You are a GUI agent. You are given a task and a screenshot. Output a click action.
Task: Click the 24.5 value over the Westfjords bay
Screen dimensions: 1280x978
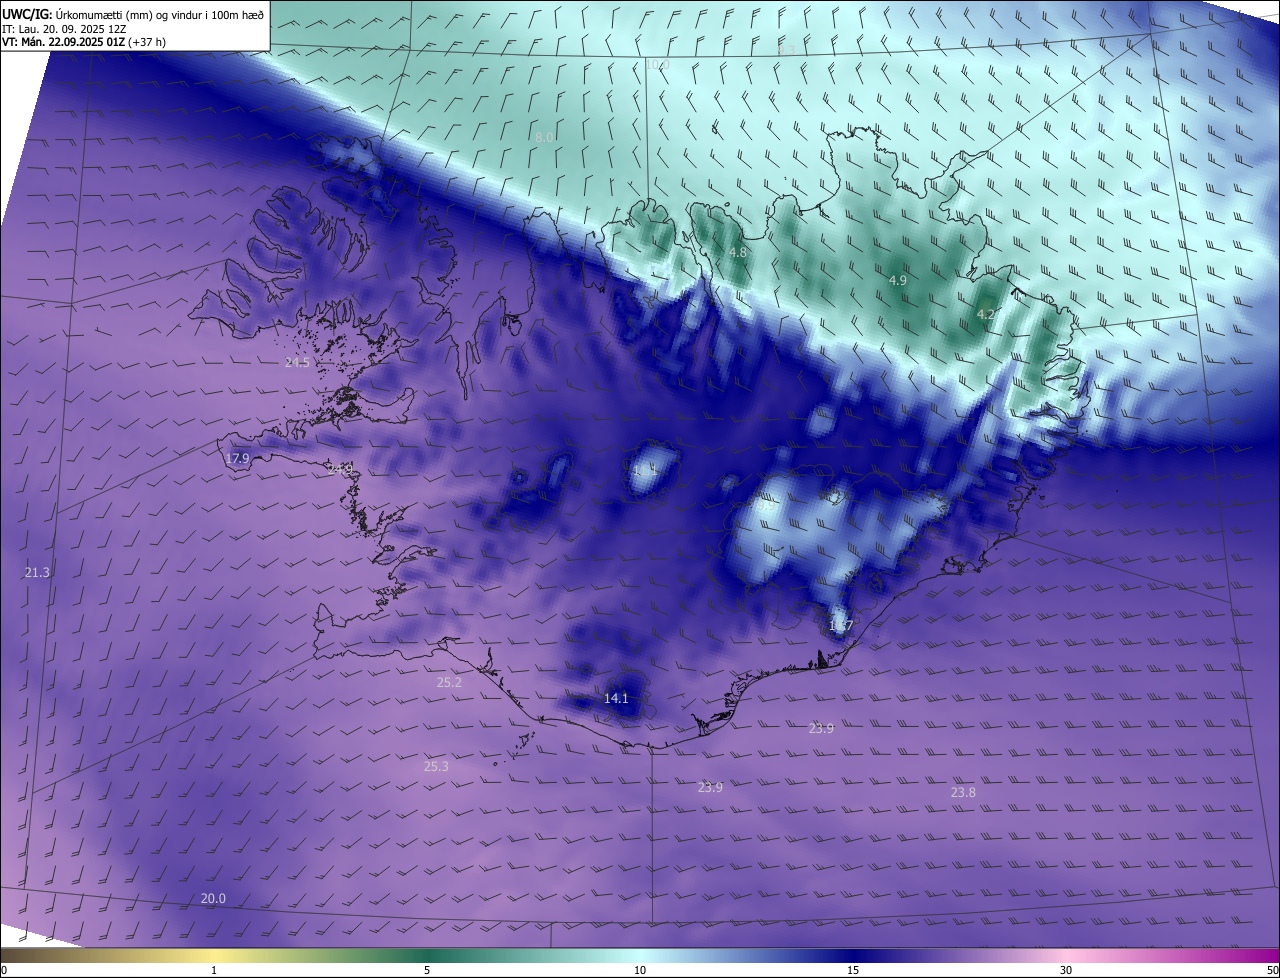click(297, 362)
